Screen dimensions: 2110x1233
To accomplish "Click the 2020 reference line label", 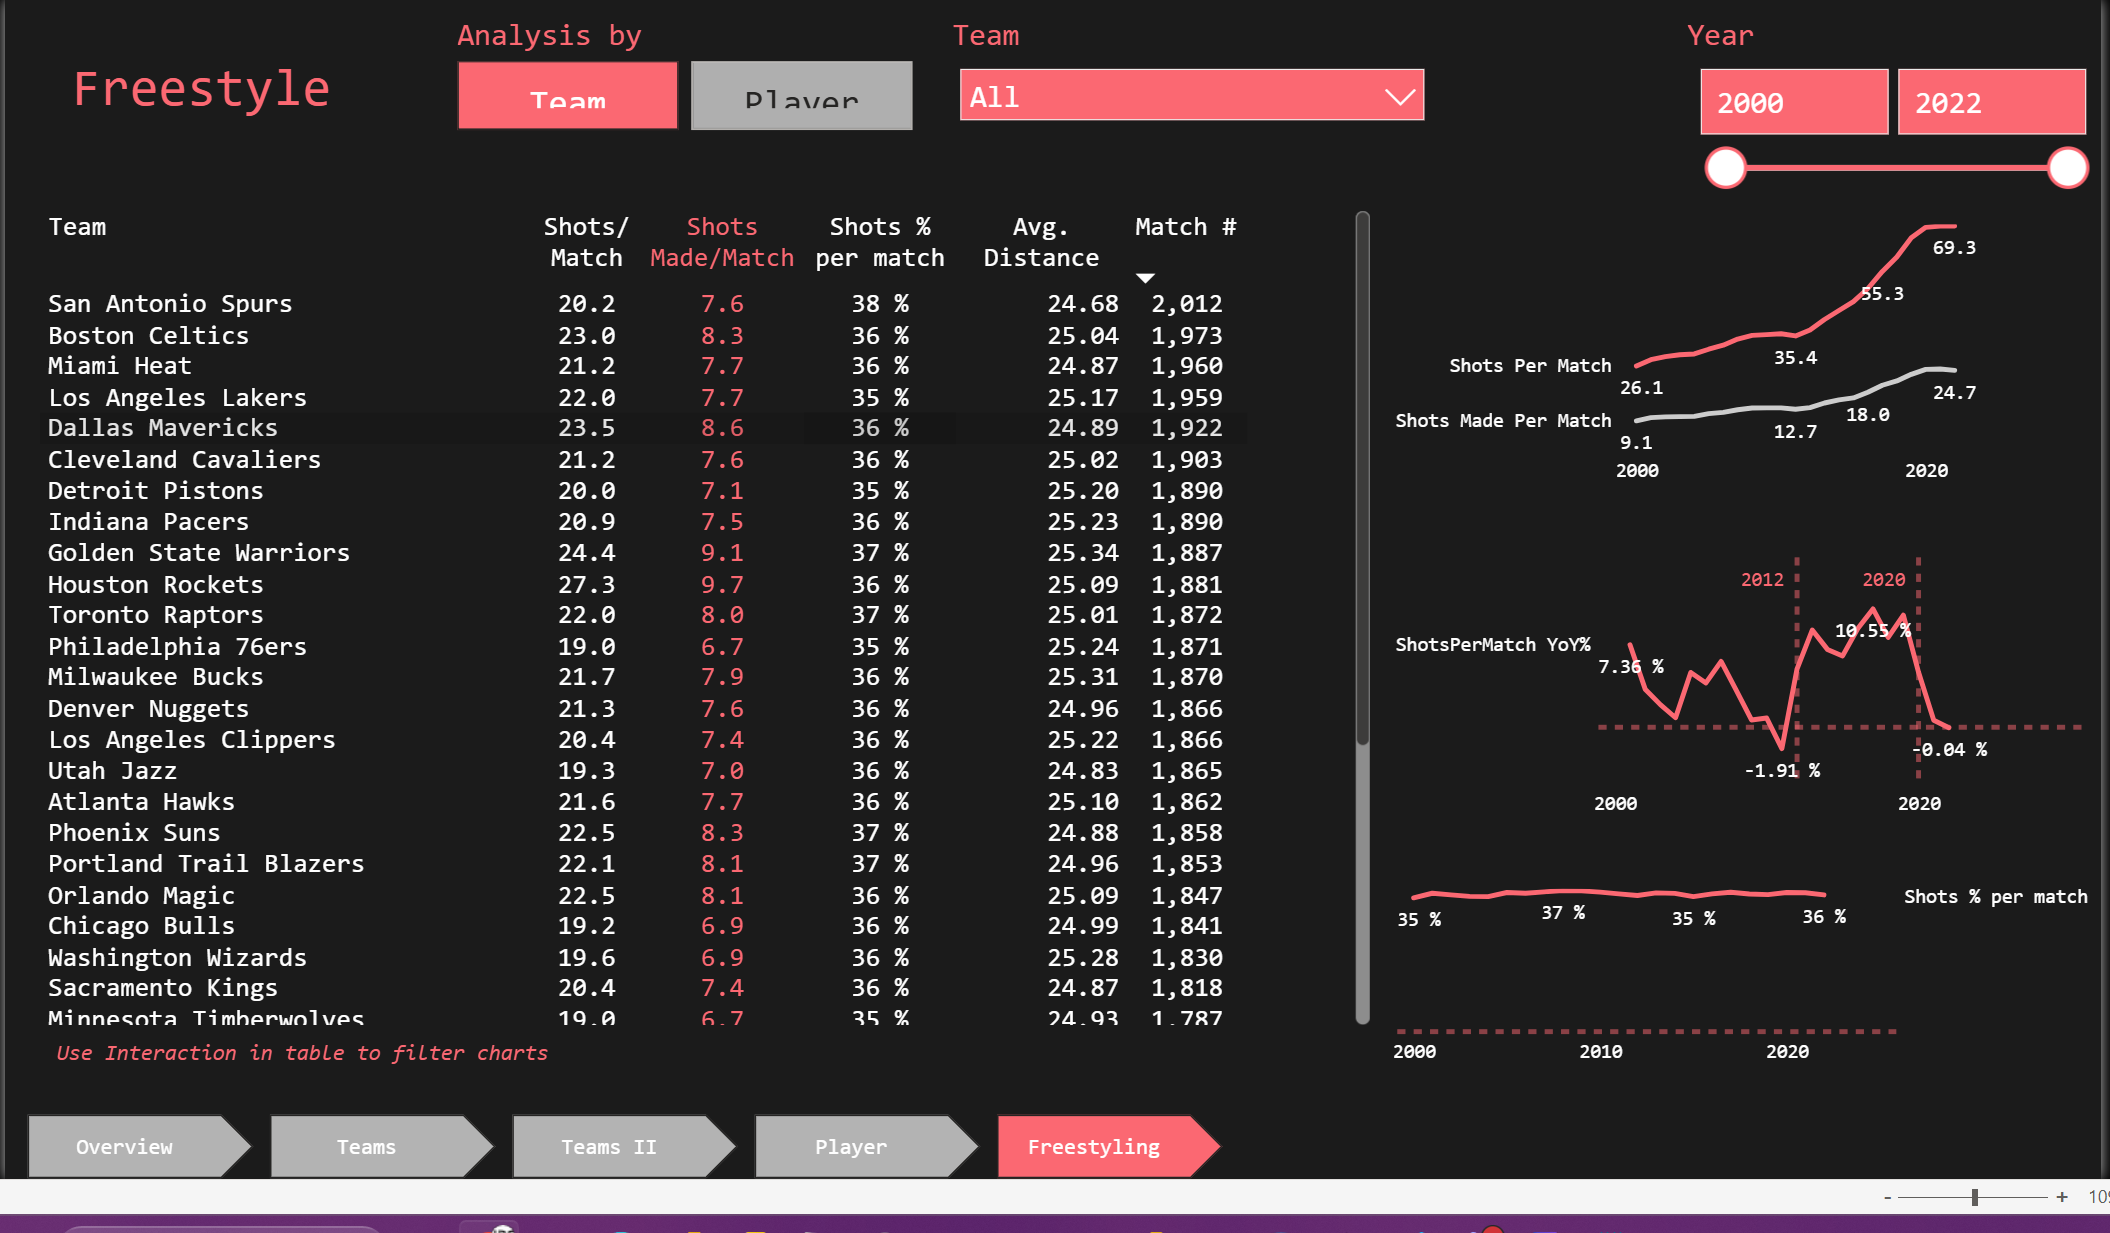I will coord(1884,579).
